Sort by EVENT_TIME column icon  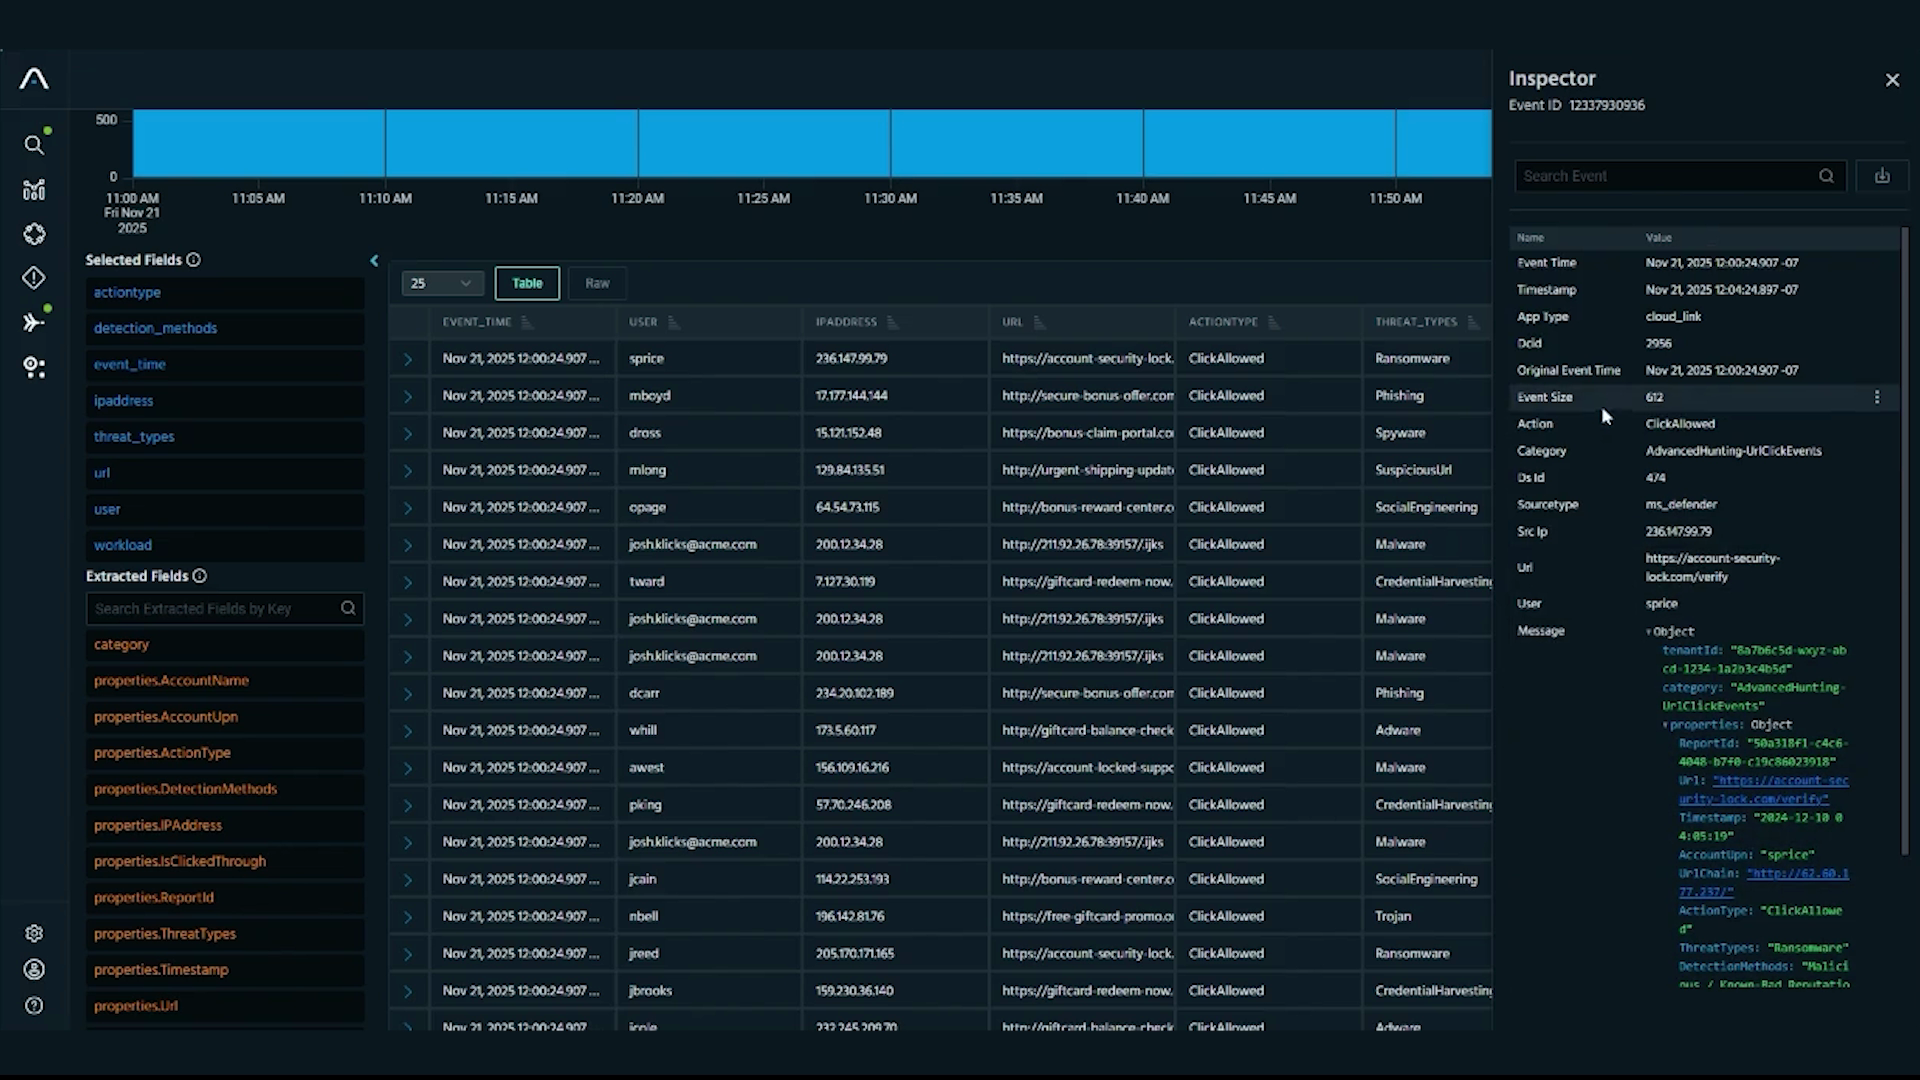(527, 322)
